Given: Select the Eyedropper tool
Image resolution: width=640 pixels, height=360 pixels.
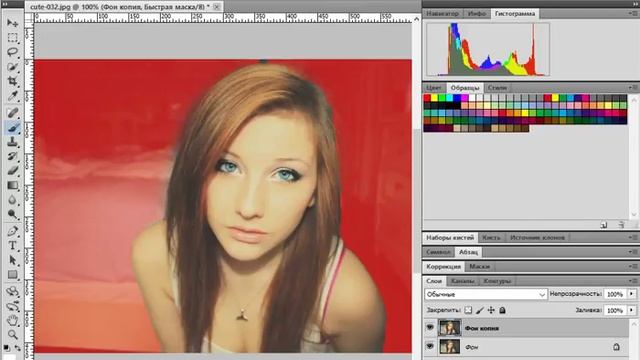Looking at the screenshot, I should pos(12,96).
